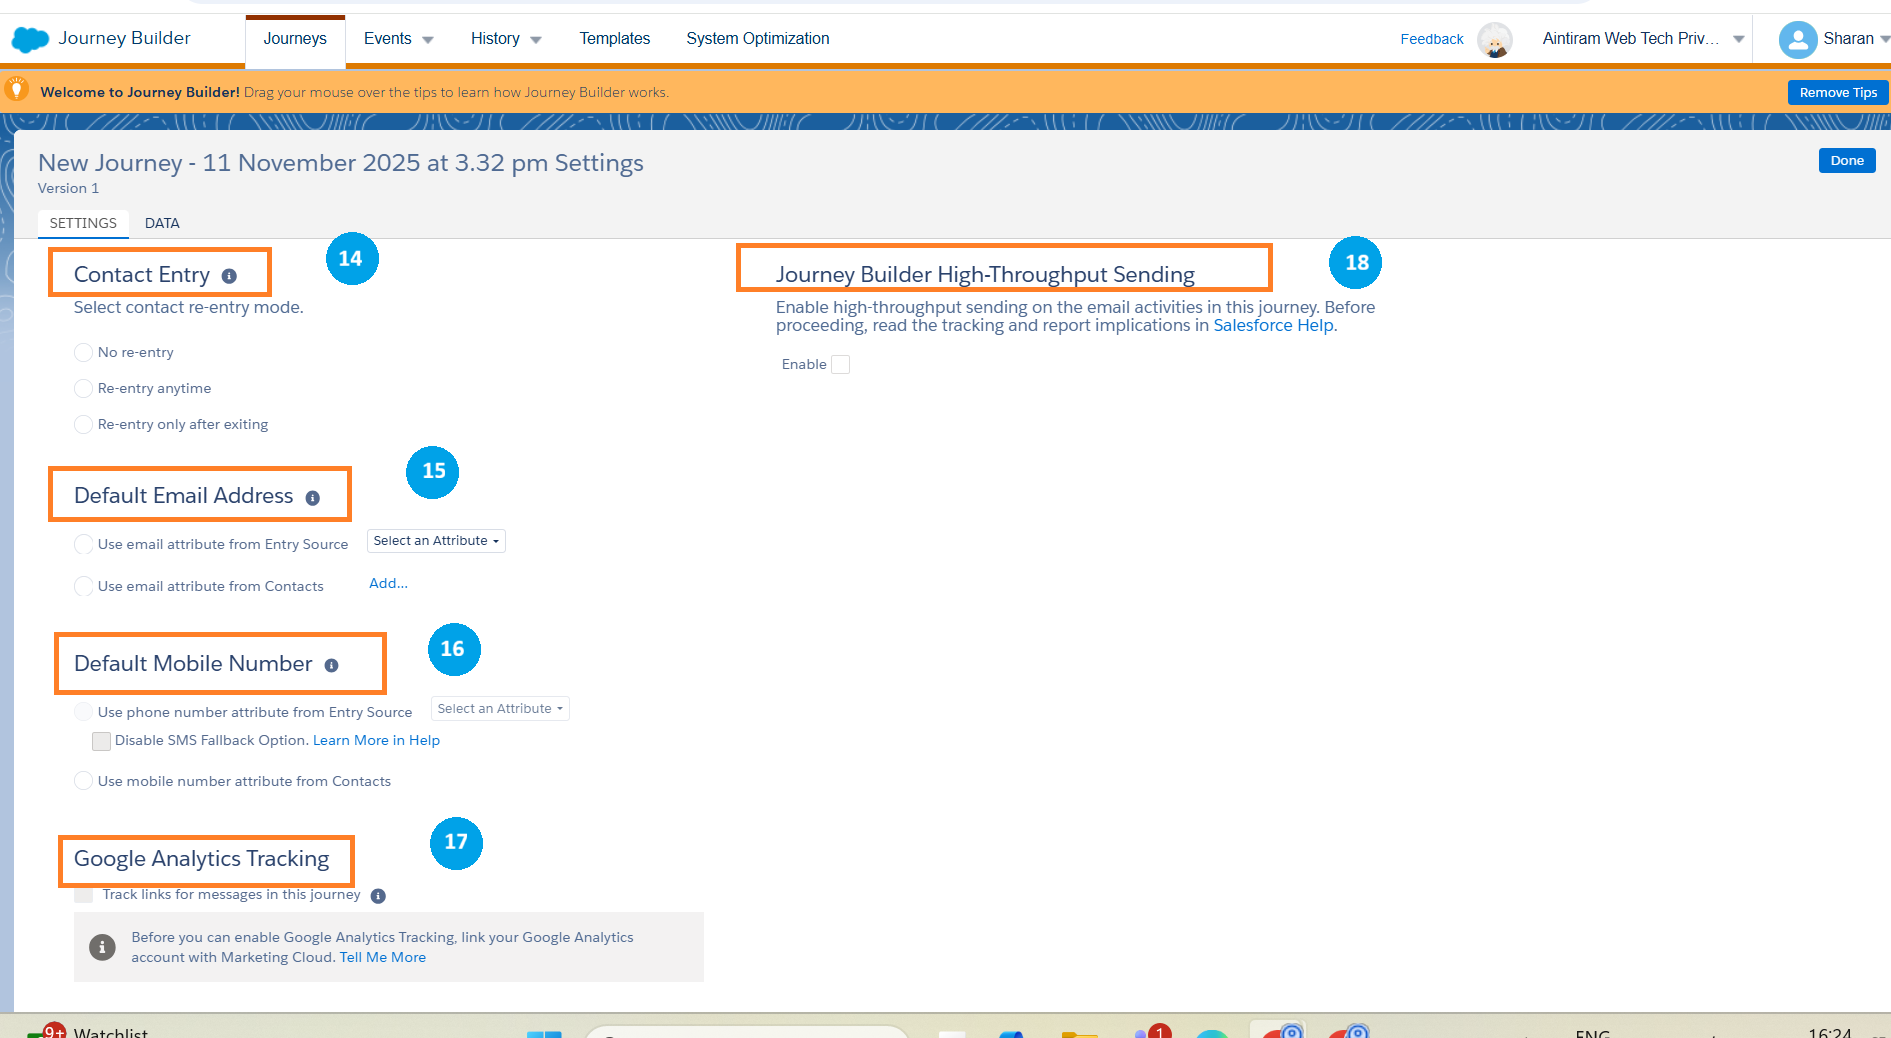Choose Re-entry only after exiting option
The image size is (1891, 1038).
[84, 424]
